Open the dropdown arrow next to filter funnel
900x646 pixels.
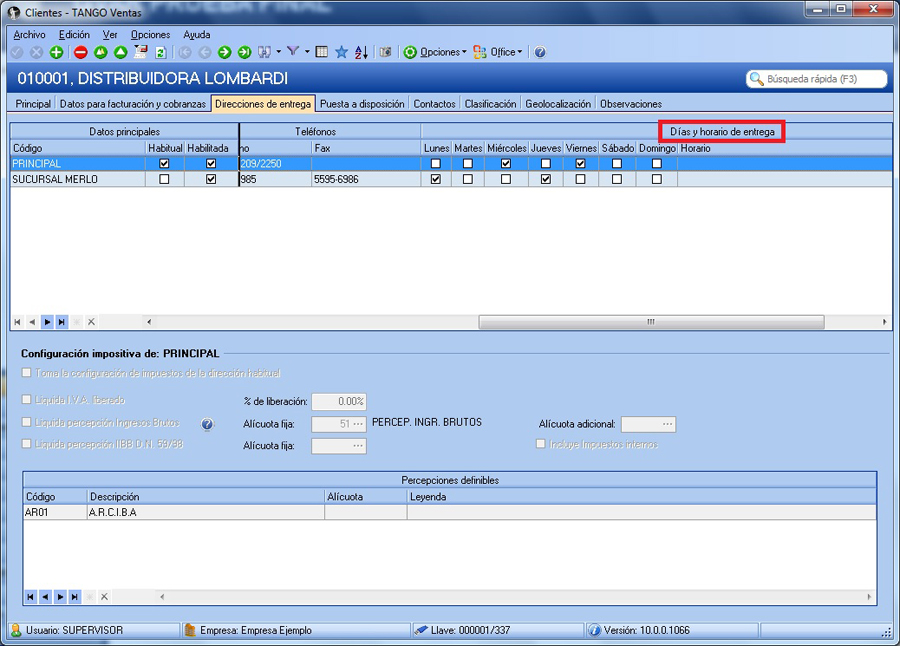click(307, 52)
